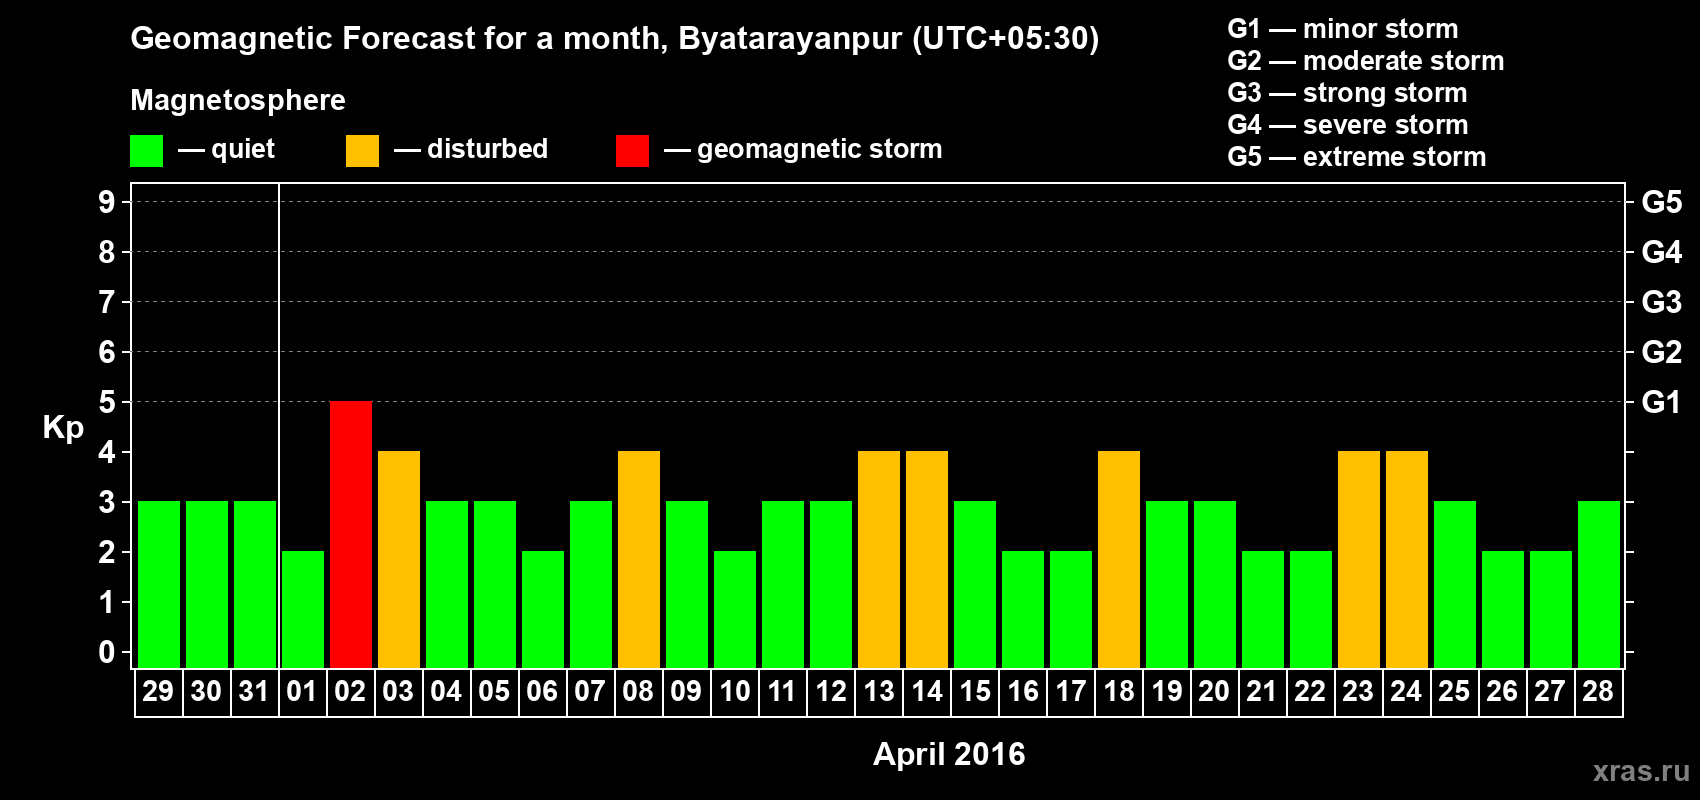Click the orange disturbed legend swatch
The height and width of the screenshot is (800, 1700).
coord(362,151)
